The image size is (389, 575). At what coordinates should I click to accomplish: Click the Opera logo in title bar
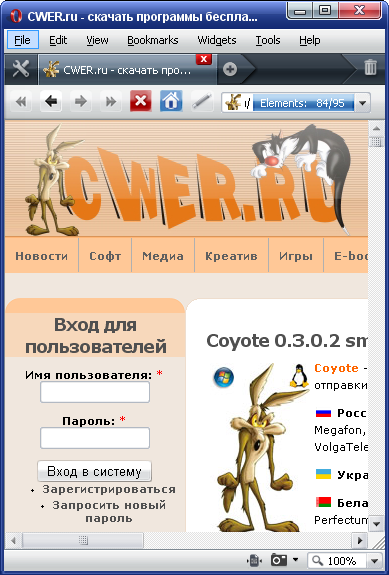[15, 17]
